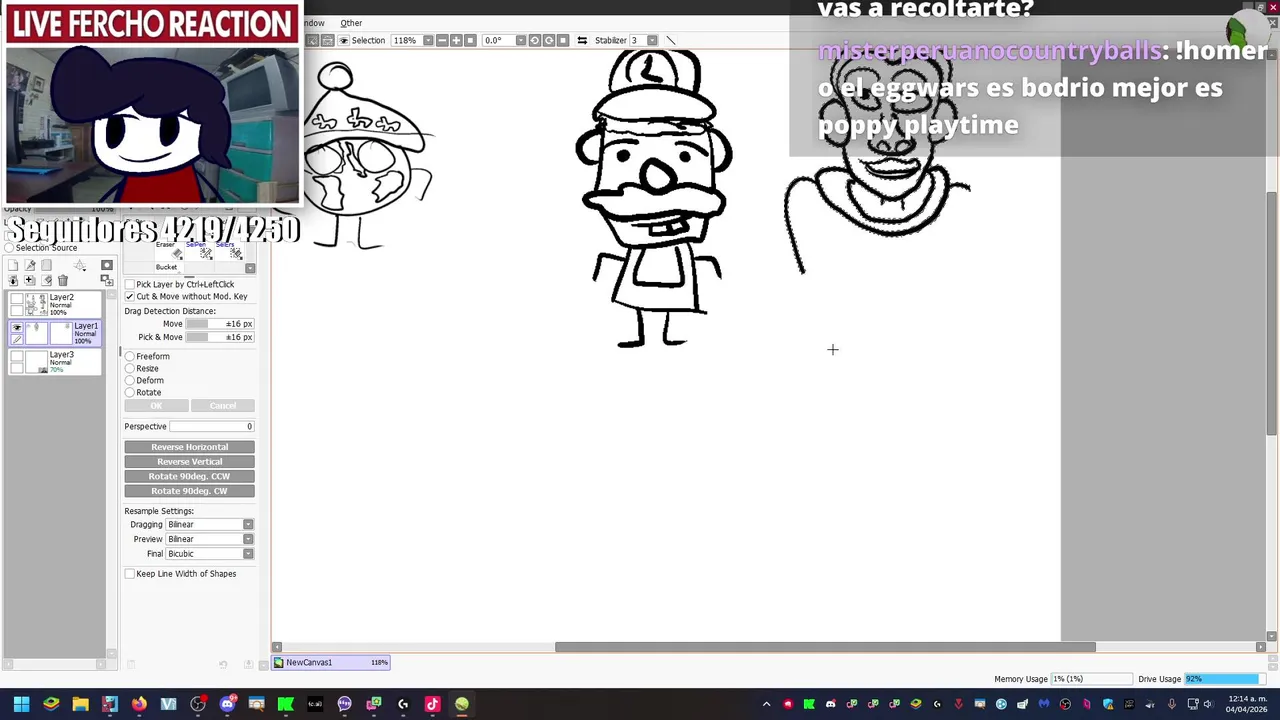The image size is (1280, 720).
Task: Click the clear layer icon
Action: tap(47, 280)
